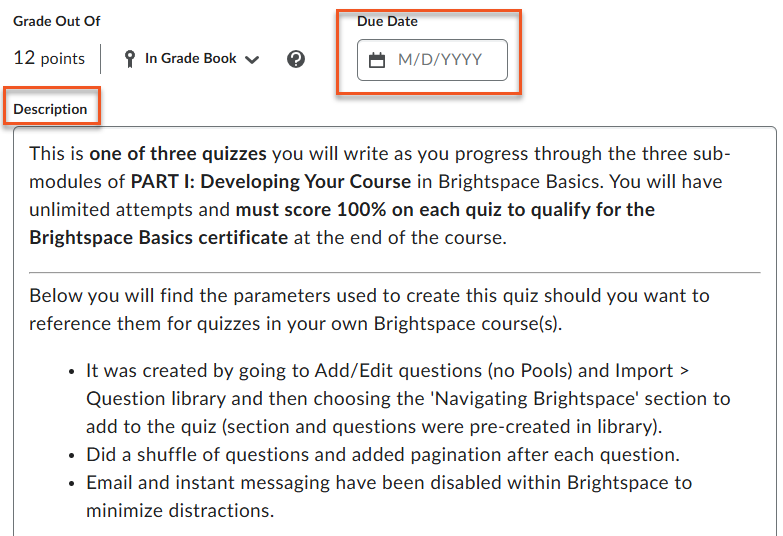The width and height of the screenshot is (783, 536).
Task: Click the calendar icon in Due Date
Action: (x=377, y=60)
